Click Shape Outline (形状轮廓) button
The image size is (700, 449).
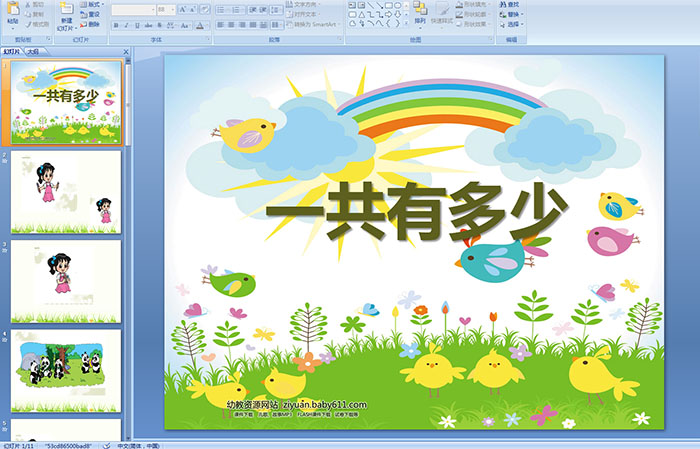474,14
